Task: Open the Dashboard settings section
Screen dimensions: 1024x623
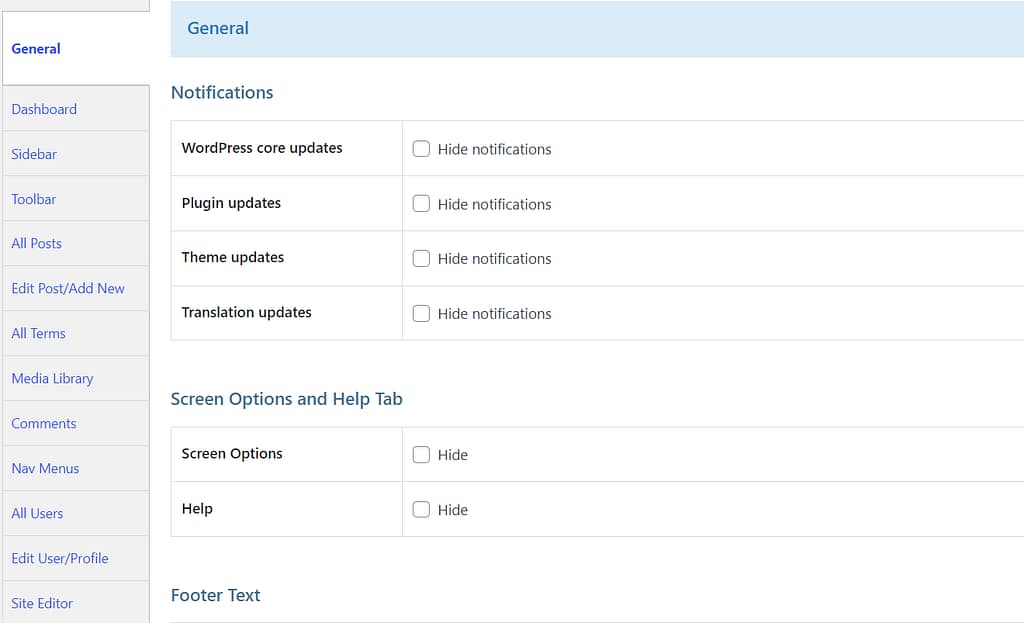Action: pyautogui.click(x=44, y=109)
